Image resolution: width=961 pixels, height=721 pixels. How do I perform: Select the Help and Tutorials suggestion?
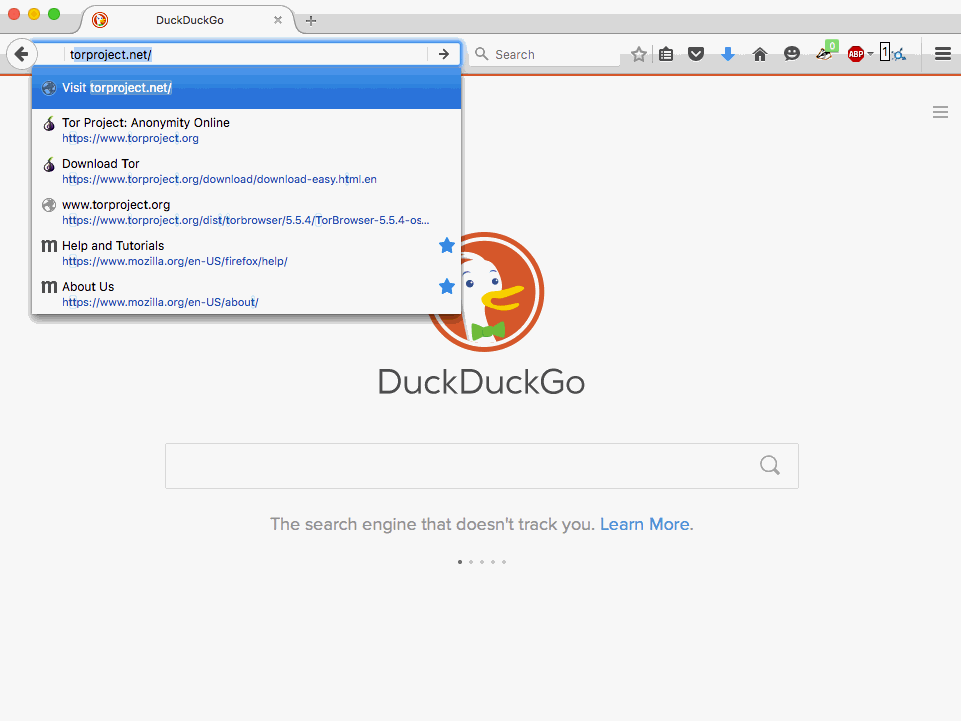click(x=246, y=253)
